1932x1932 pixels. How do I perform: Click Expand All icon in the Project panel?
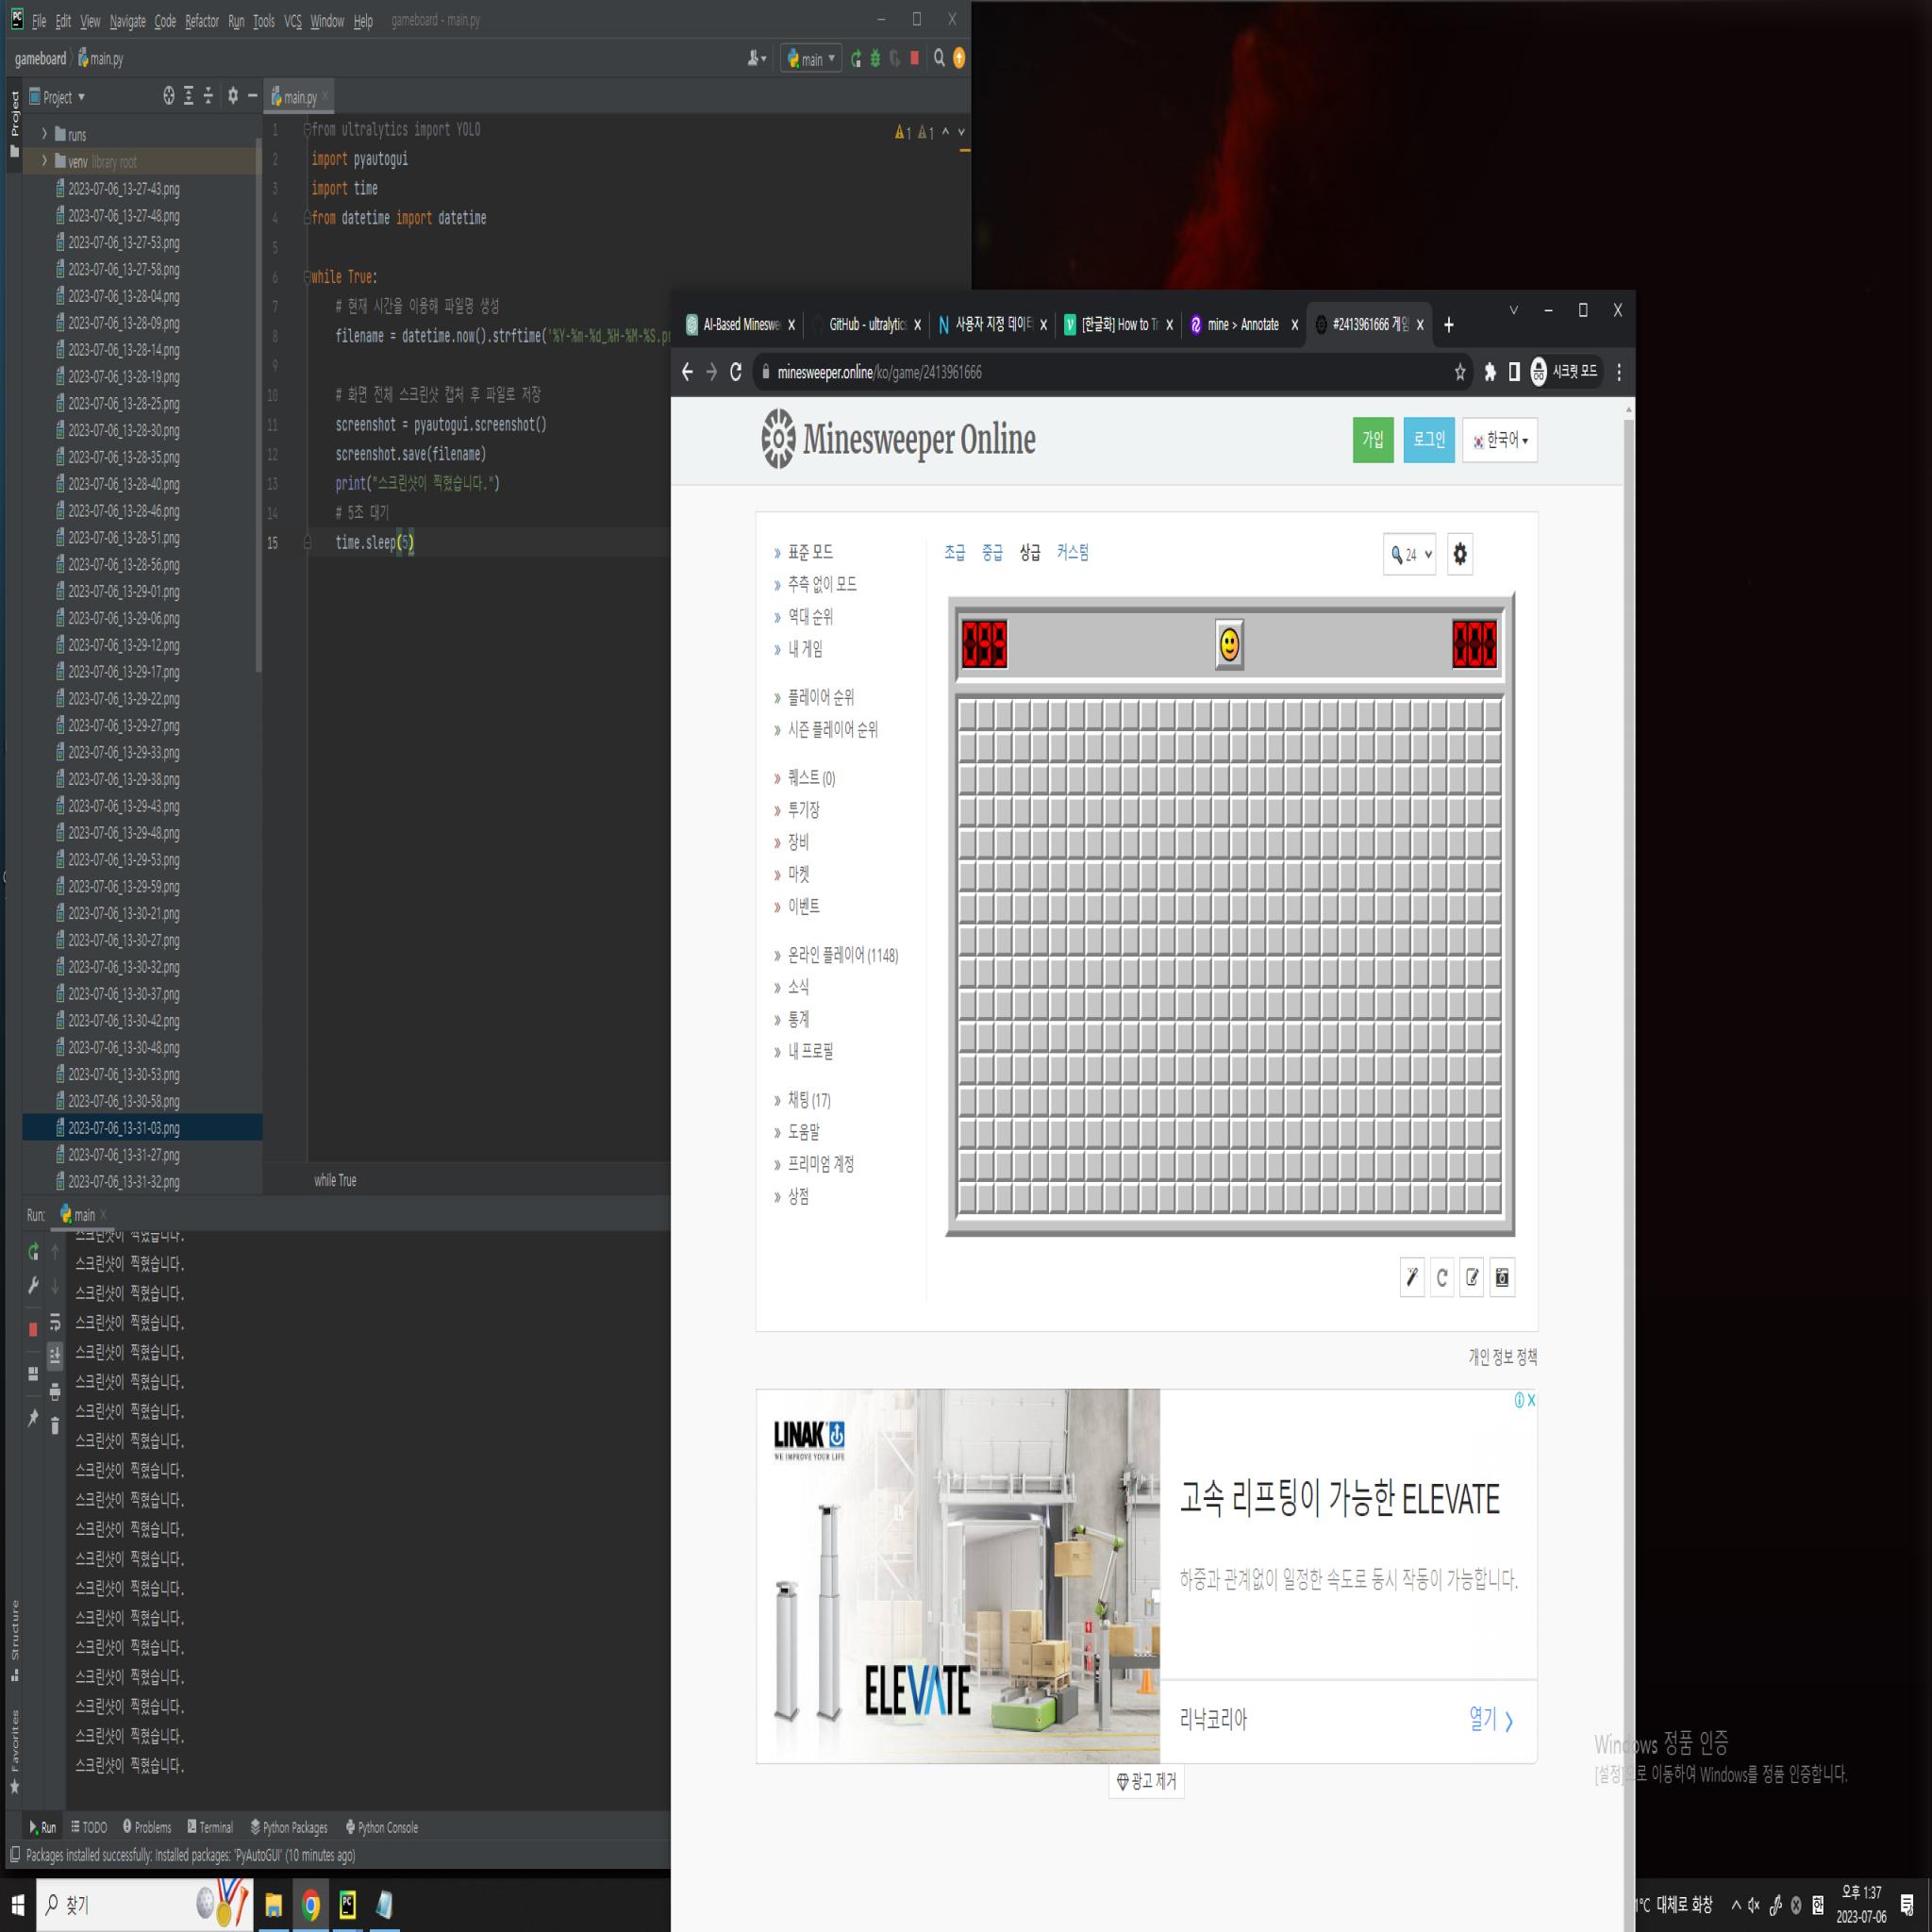pyautogui.click(x=188, y=96)
